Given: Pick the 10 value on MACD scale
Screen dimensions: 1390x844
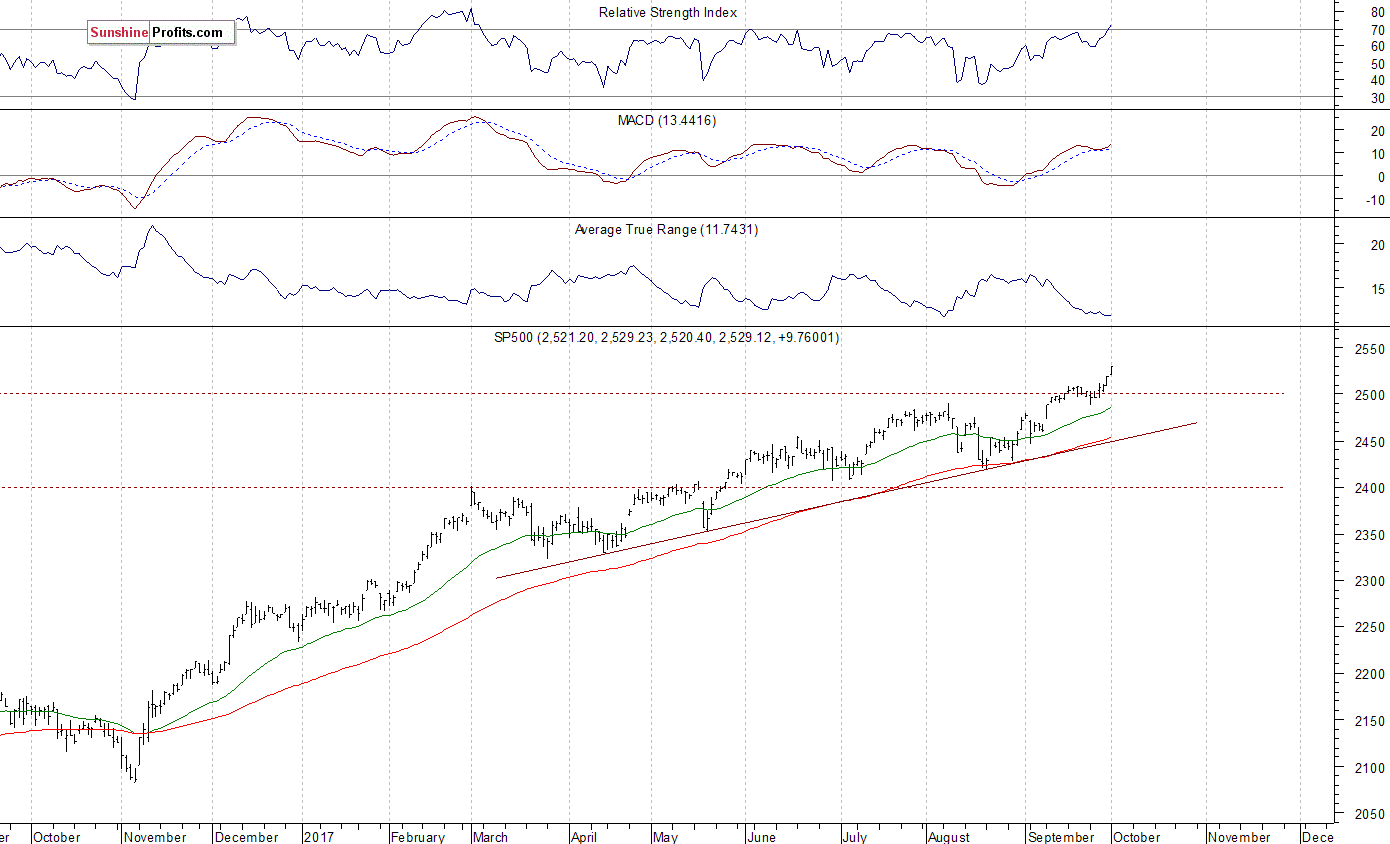Looking at the screenshot, I should coord(1378,154).
